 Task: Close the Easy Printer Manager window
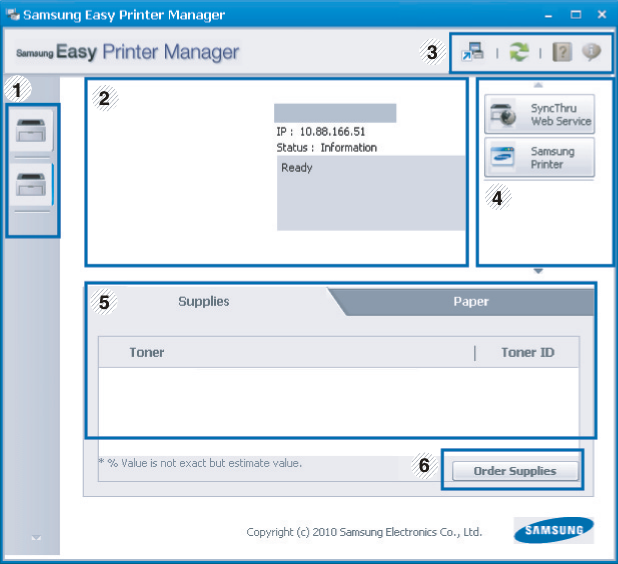[x=602, y=15]
